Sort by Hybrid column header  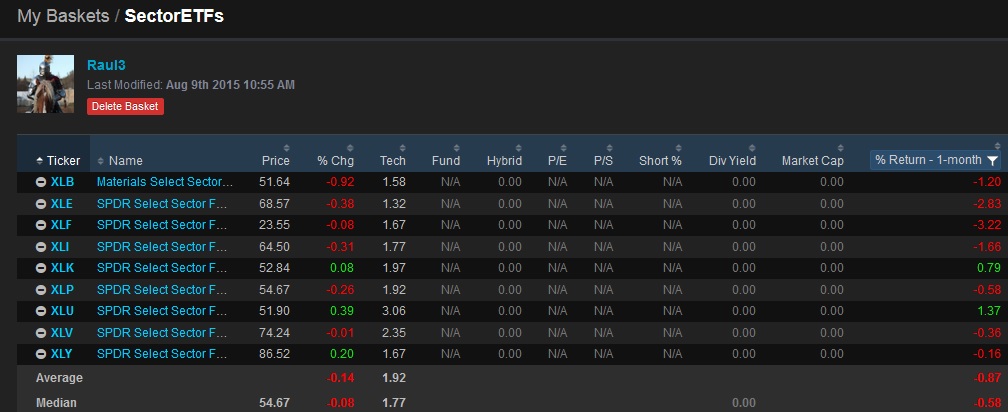click(x=504, y=161)
